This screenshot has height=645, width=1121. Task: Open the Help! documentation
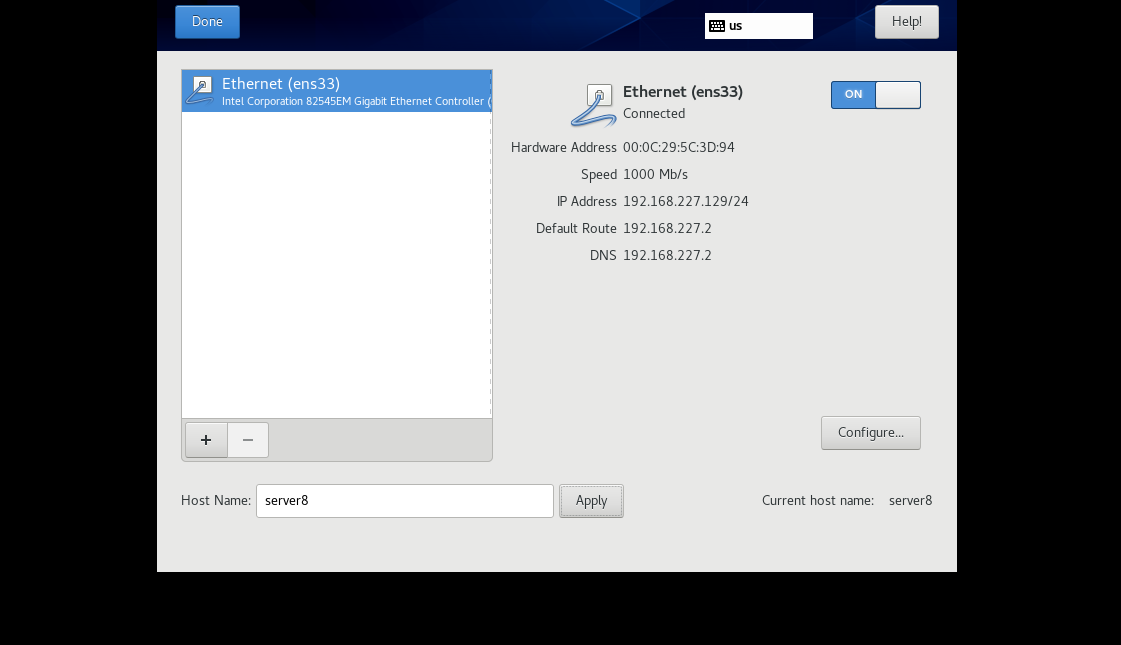906,22
